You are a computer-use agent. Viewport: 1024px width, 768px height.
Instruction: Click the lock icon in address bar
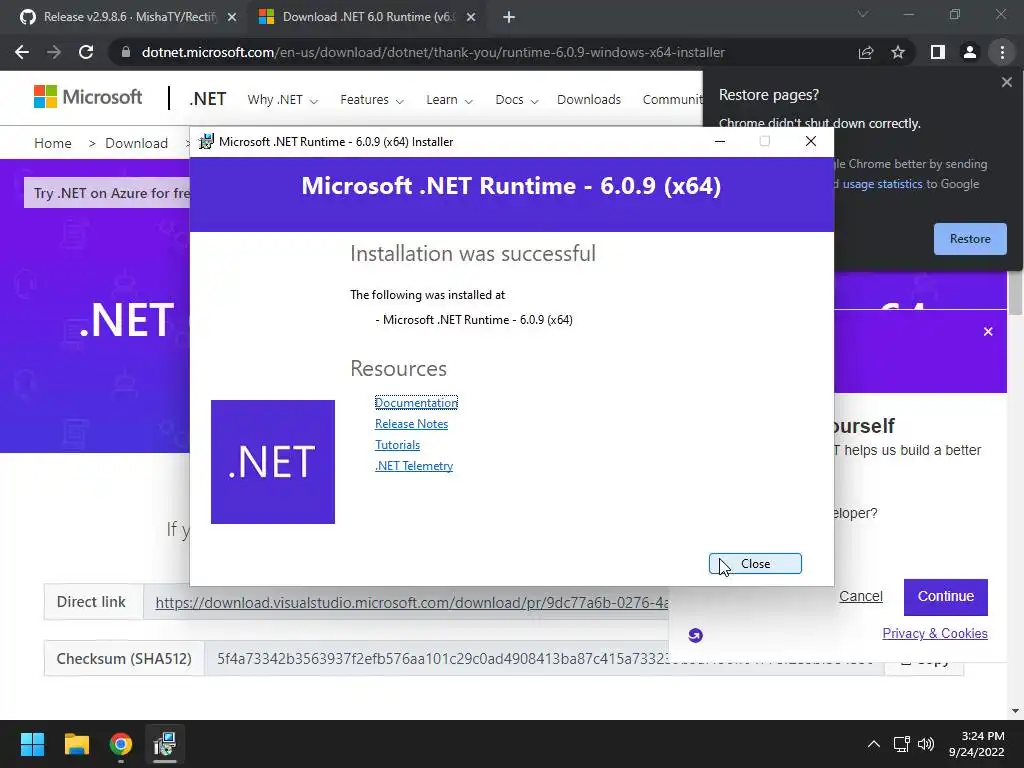coord(126,52)
